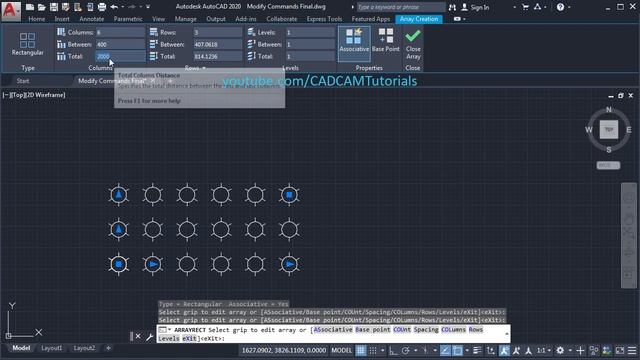This screenshot has height=360, width=640.
Task: Open the quick access toolbar customize dropdown
Action: [148, 7]
